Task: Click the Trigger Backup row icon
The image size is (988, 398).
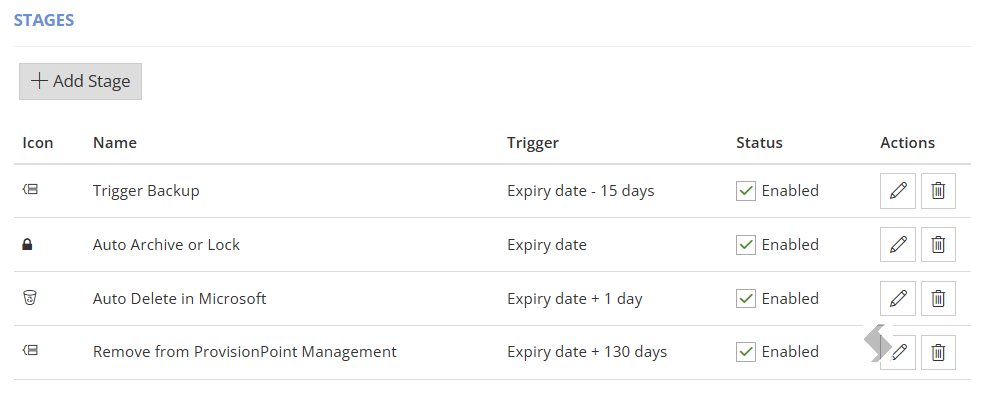Action: (x=30, y=188)
